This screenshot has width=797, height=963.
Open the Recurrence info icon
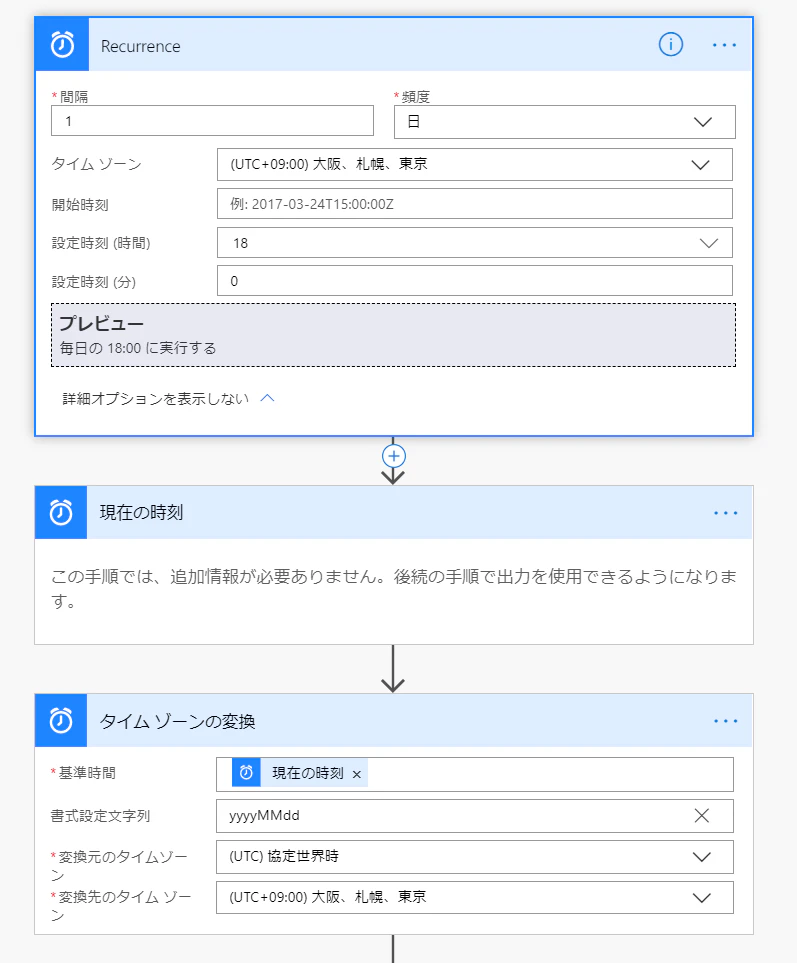671,44
